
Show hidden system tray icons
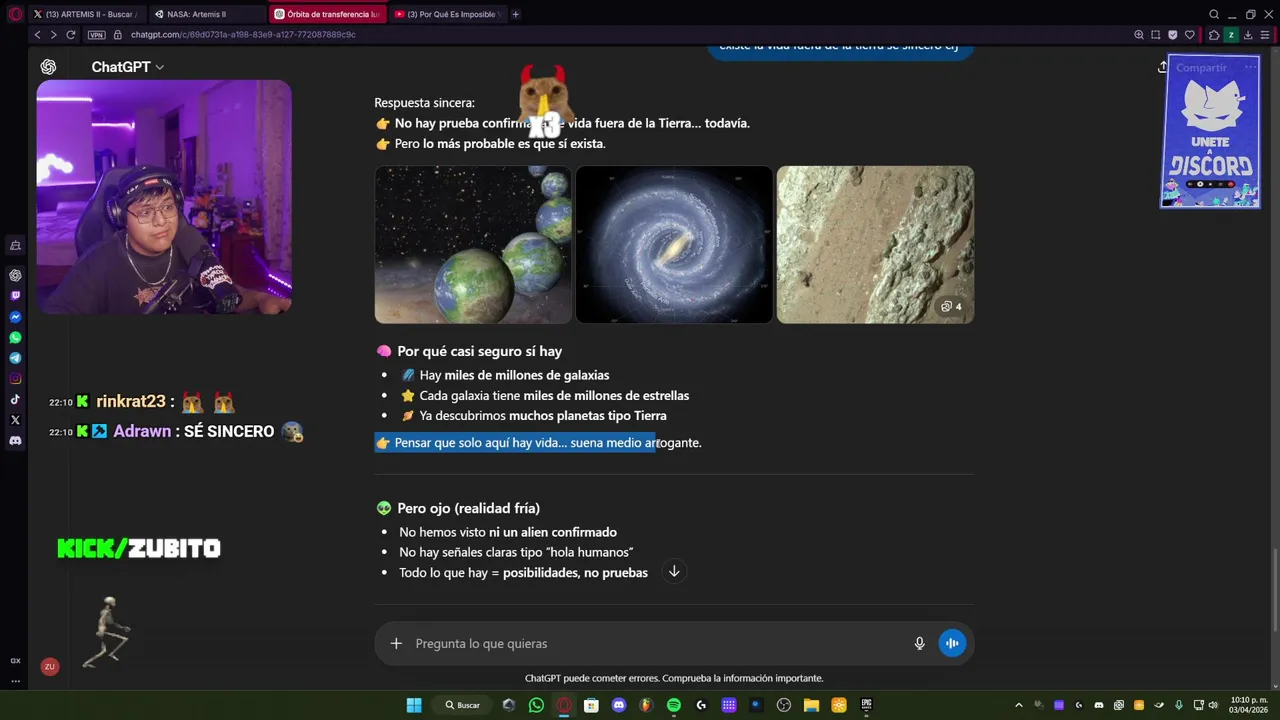[x=1018, y=705]
